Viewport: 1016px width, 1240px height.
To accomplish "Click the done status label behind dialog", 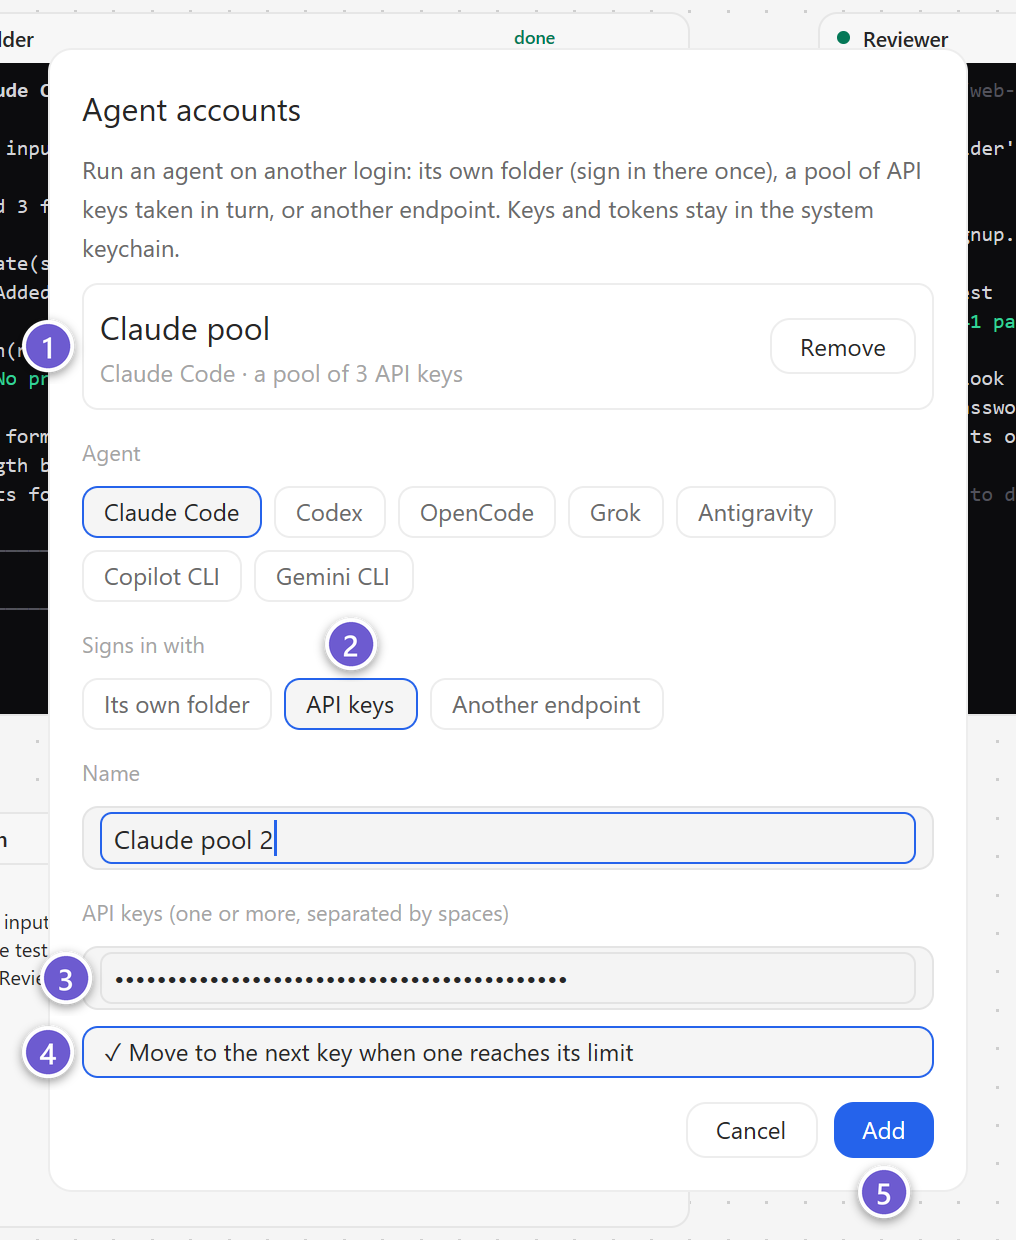I will pos(534,38).
